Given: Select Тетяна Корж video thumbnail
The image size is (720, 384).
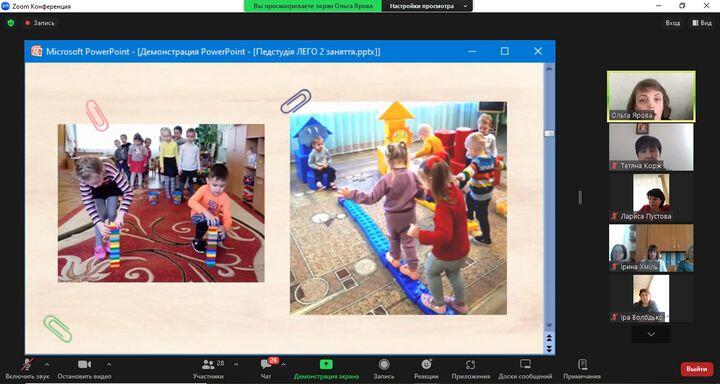Looking at the screenshot, I should [651, 147].
